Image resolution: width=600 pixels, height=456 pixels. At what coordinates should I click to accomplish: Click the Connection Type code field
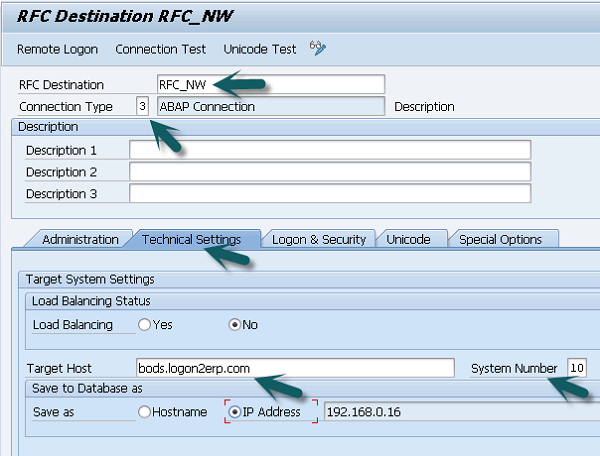143,106
